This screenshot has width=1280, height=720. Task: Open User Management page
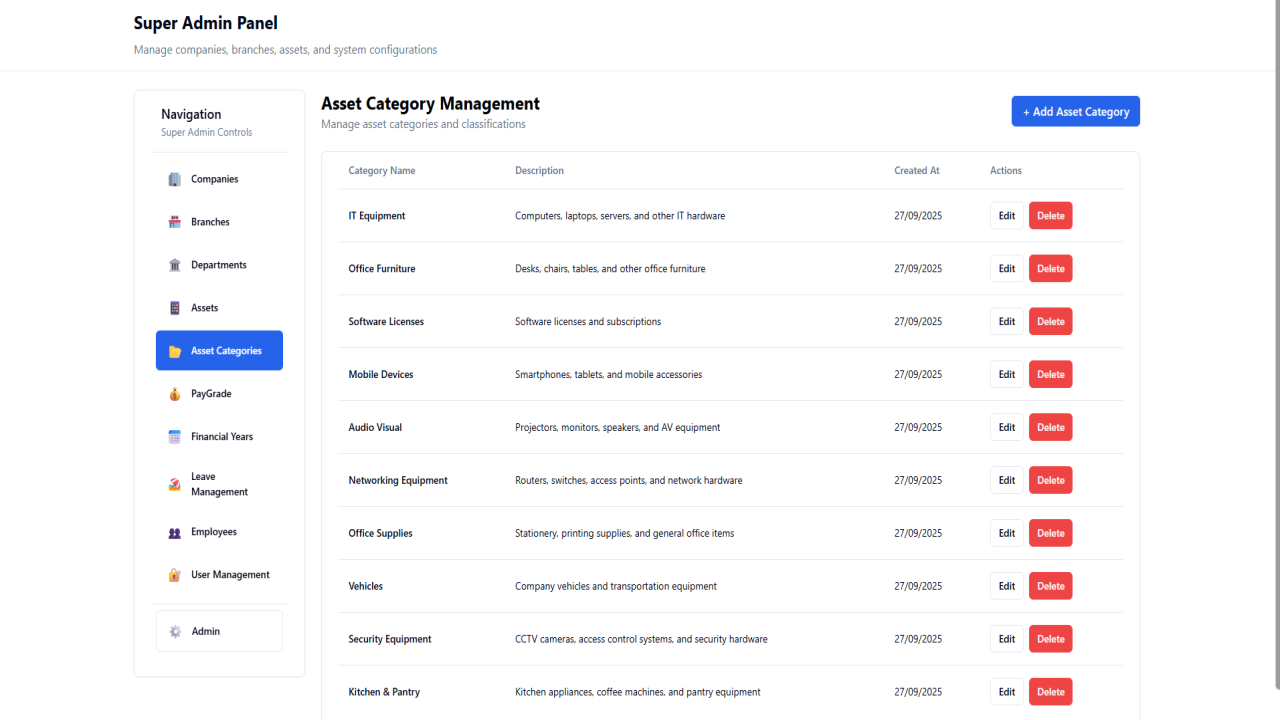[x=219, y=575]
